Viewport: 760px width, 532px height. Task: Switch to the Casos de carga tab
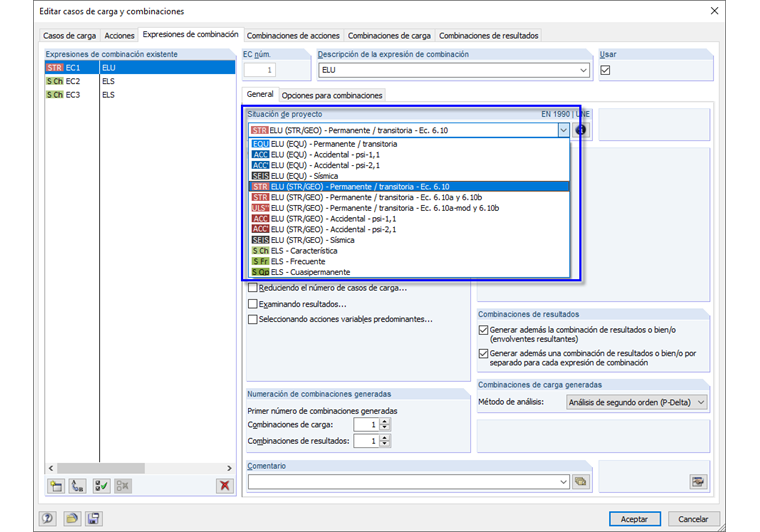tap(69, 35)
